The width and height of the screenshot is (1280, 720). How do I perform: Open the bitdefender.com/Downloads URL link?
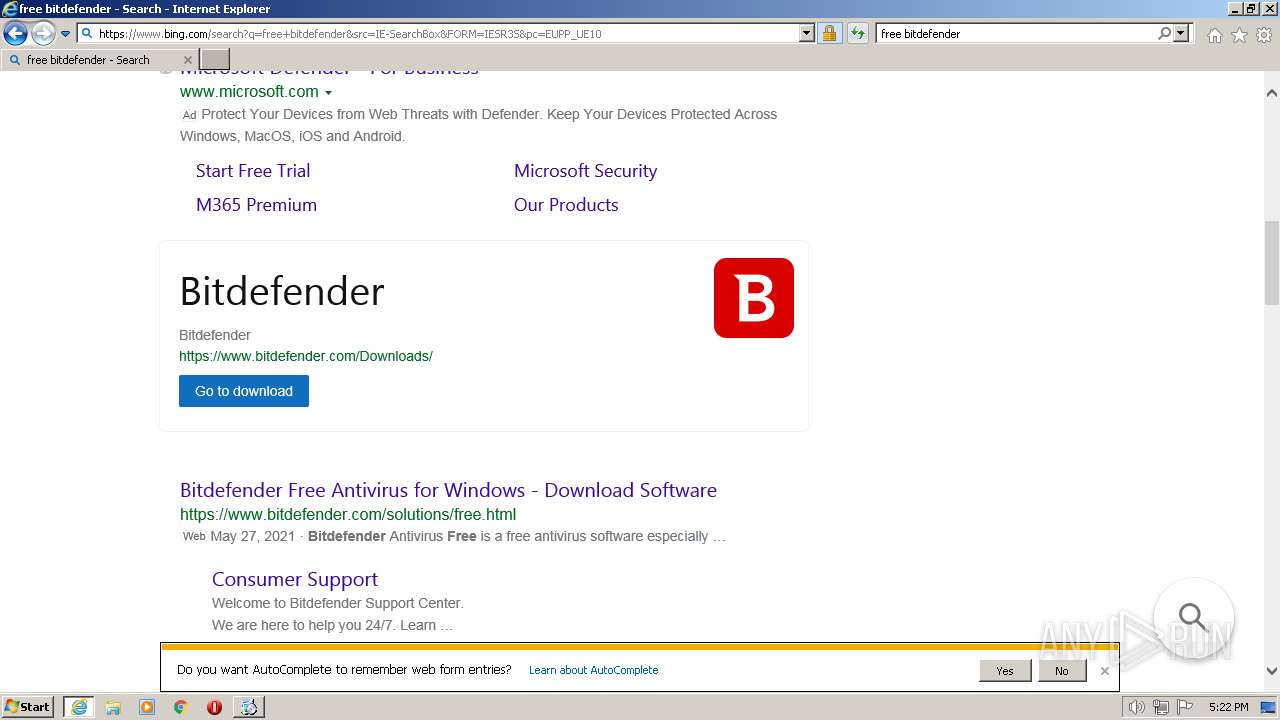pyautogui.click(x=306, y=356)
